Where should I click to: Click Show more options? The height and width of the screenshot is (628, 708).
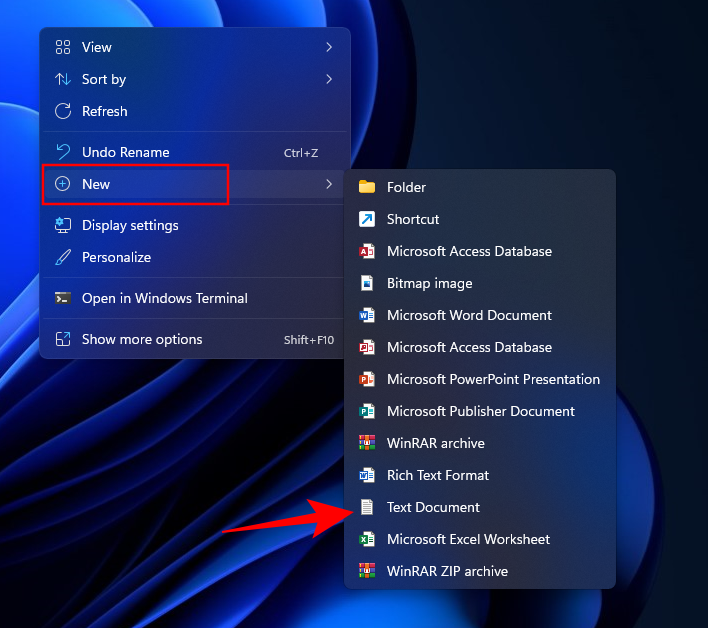(142, 339)
